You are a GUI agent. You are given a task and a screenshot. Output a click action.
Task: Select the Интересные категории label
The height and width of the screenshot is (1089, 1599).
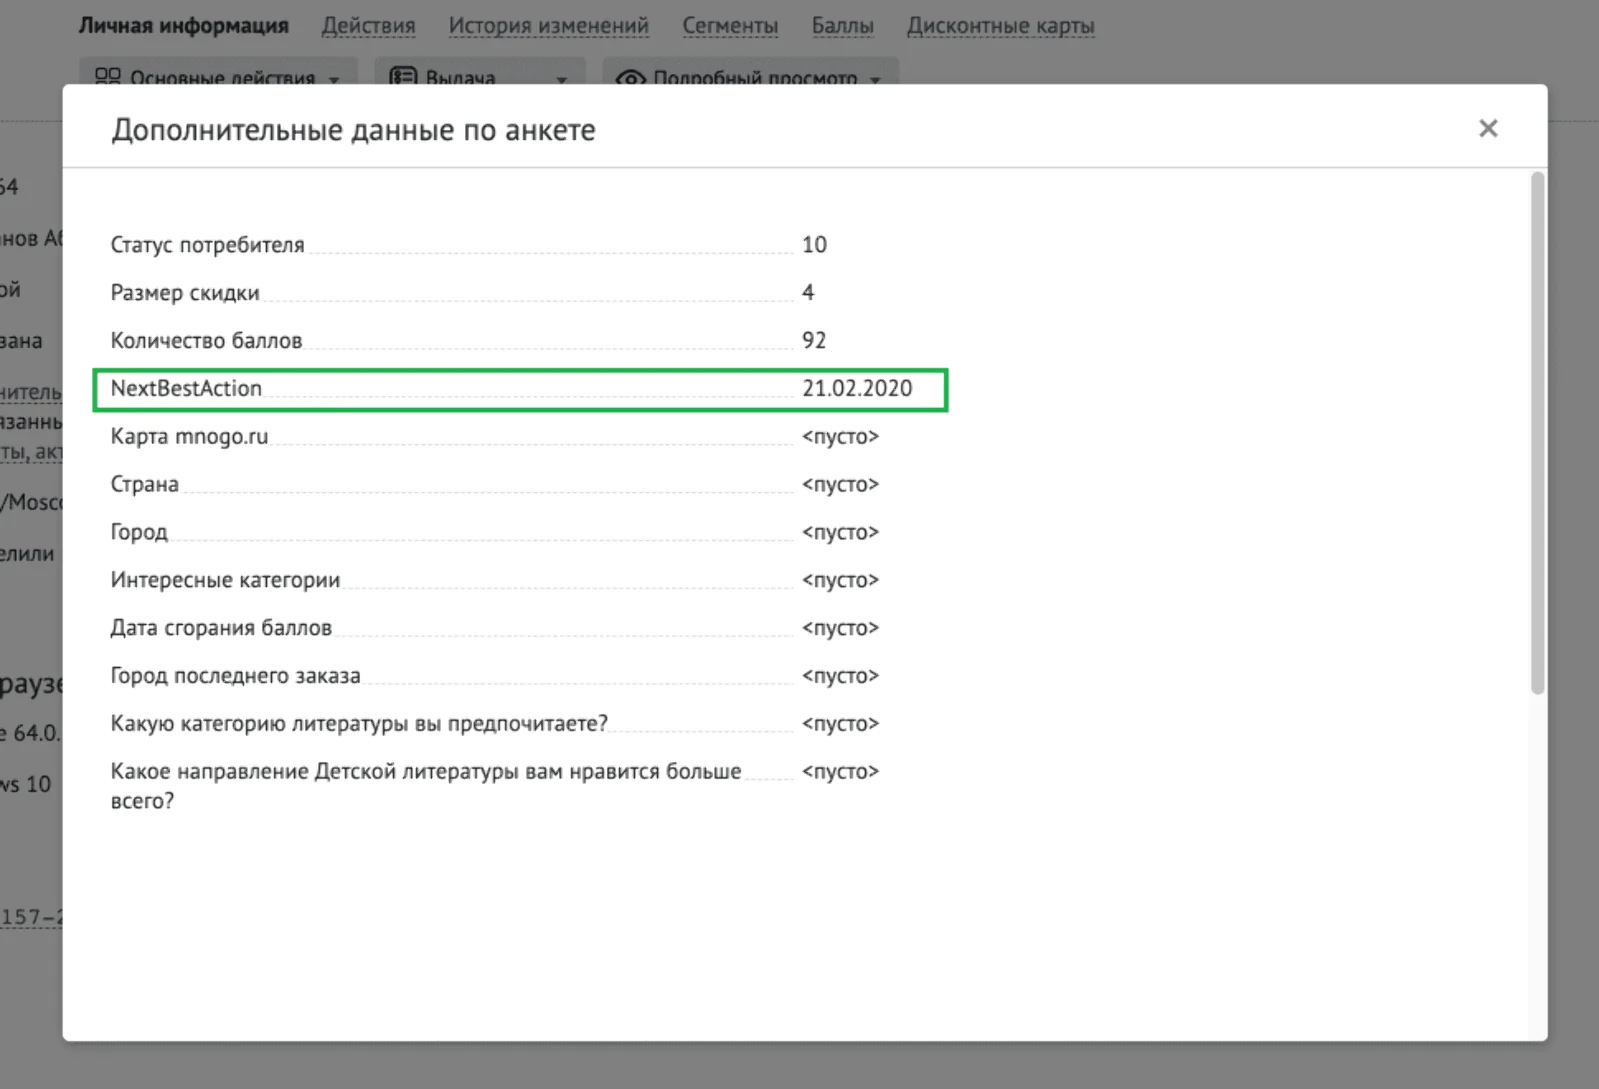pos(225,580)
